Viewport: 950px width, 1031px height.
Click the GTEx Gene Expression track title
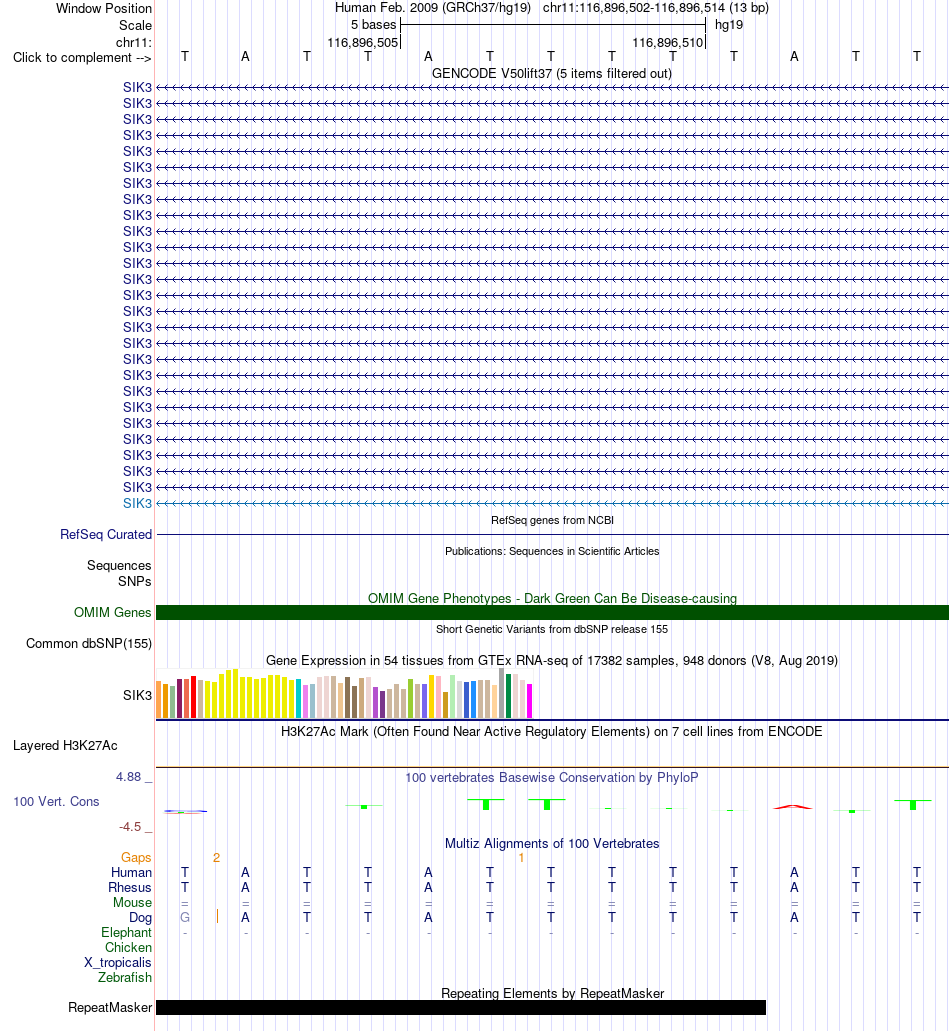pyautogui.click(x=552, y=660)
